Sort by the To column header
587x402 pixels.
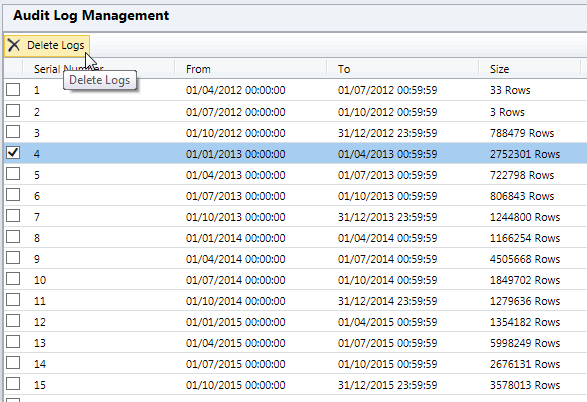403,69
